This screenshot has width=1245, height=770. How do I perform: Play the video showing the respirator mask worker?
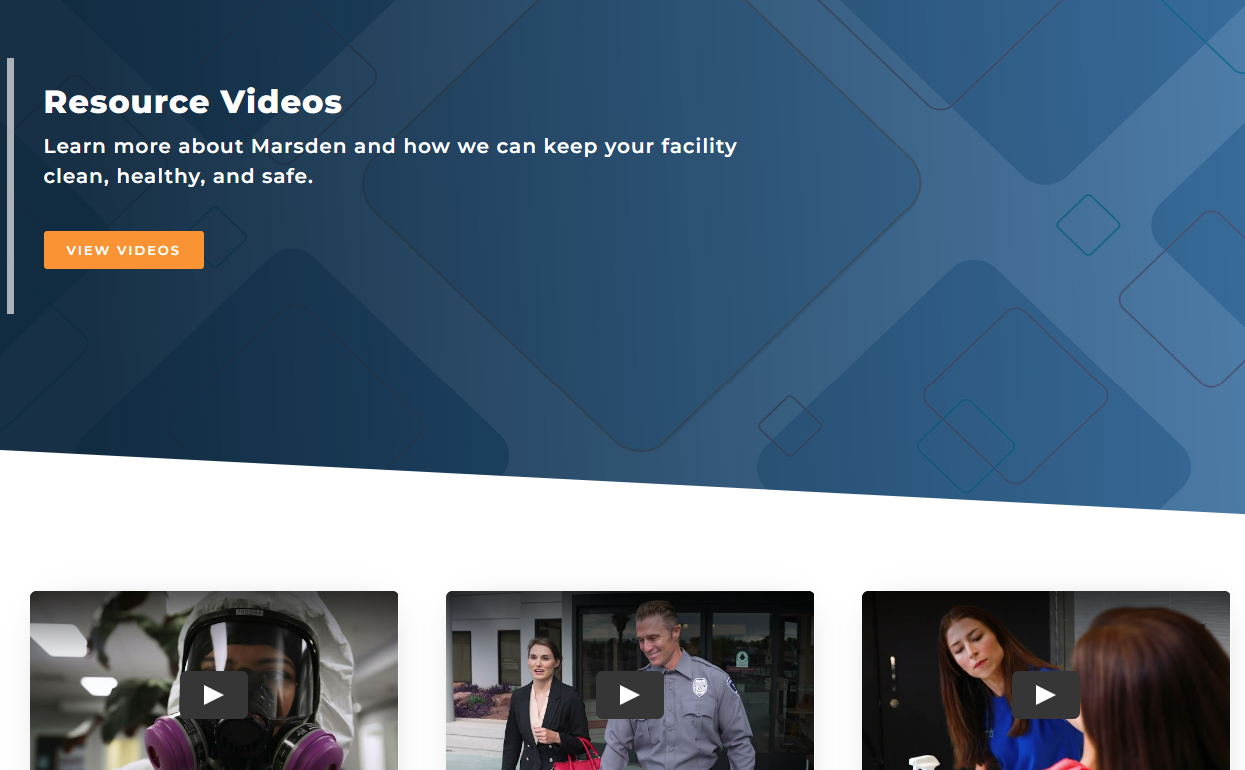tap(214, 695)
